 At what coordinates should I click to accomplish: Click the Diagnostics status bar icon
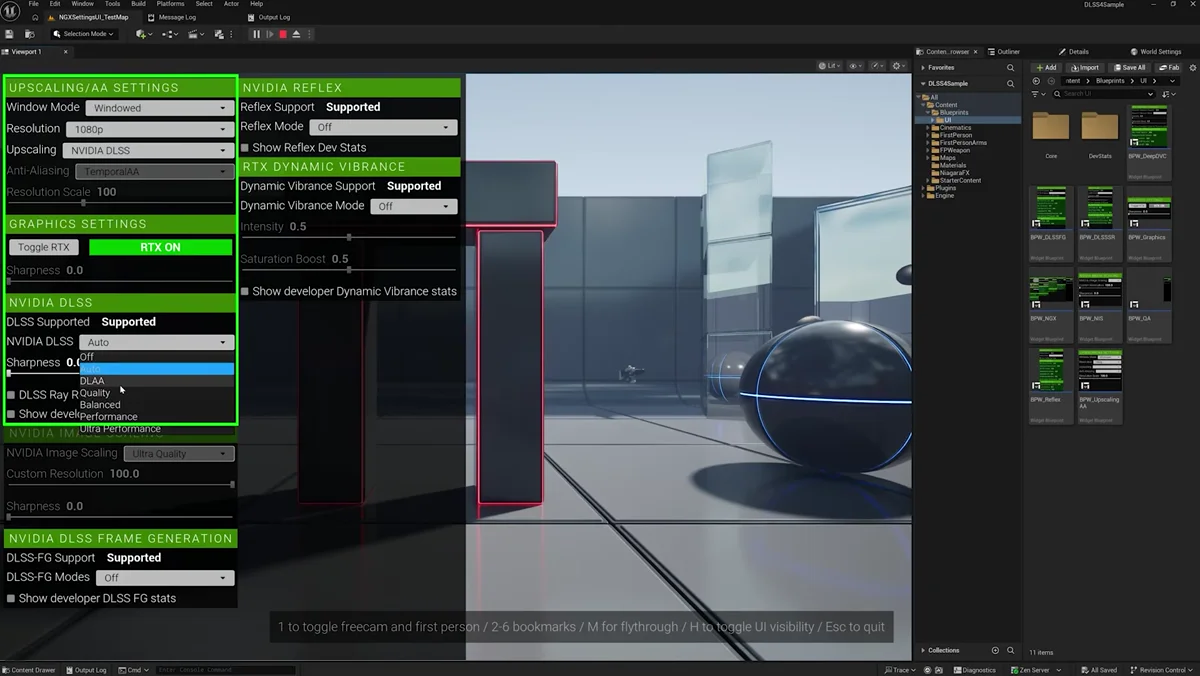pos(975,670)
